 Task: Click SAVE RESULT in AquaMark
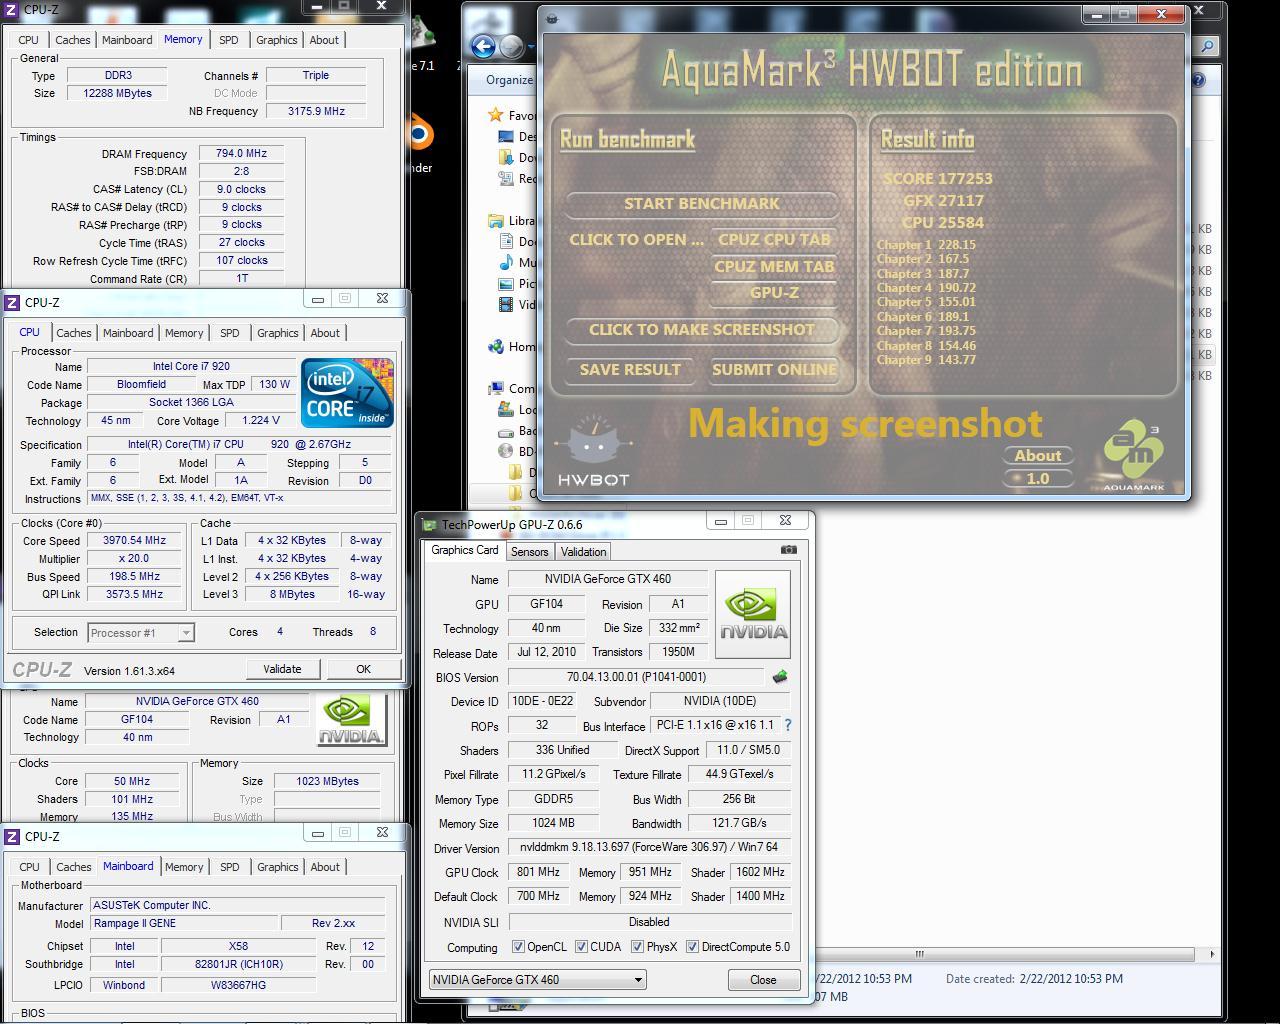point(630,370)
